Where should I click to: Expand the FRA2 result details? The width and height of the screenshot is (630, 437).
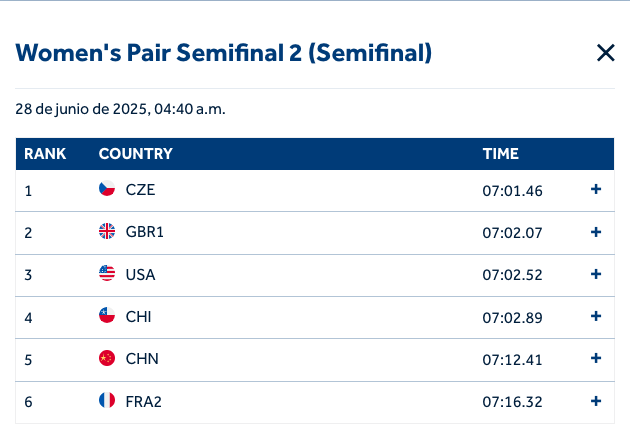tap(596, 401)
